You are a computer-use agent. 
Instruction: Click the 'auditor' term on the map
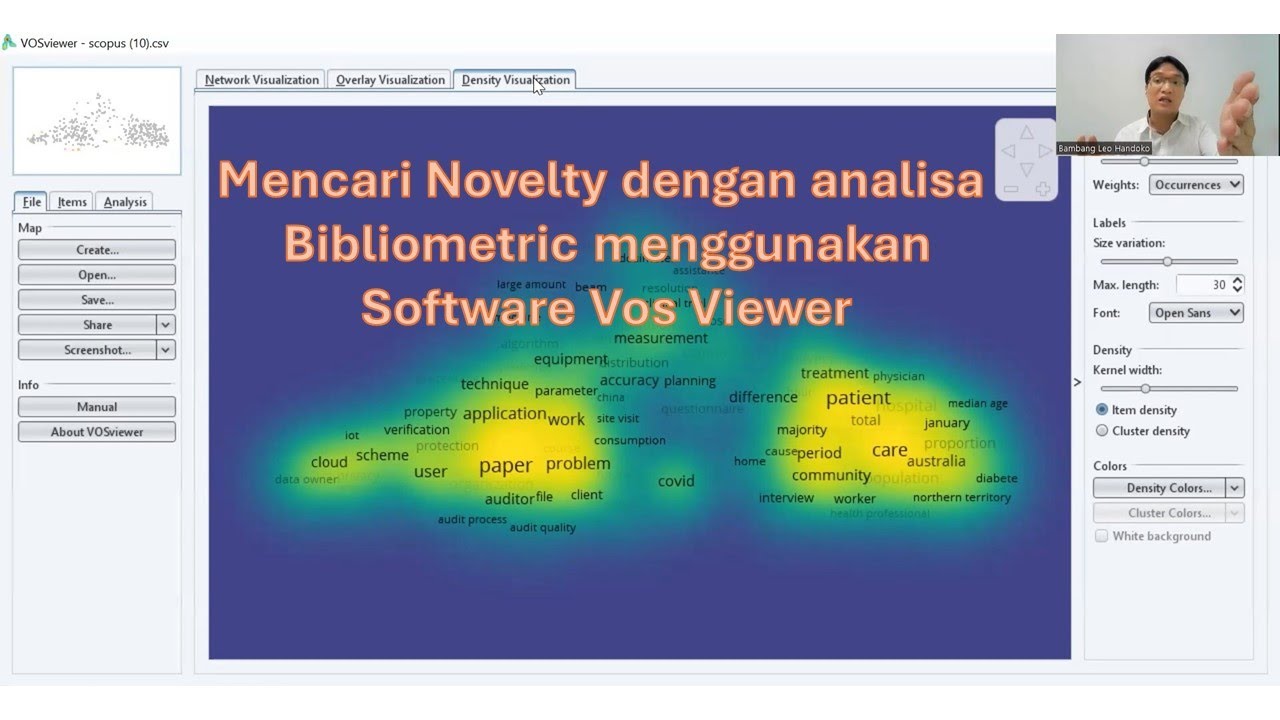click(509, 499)
